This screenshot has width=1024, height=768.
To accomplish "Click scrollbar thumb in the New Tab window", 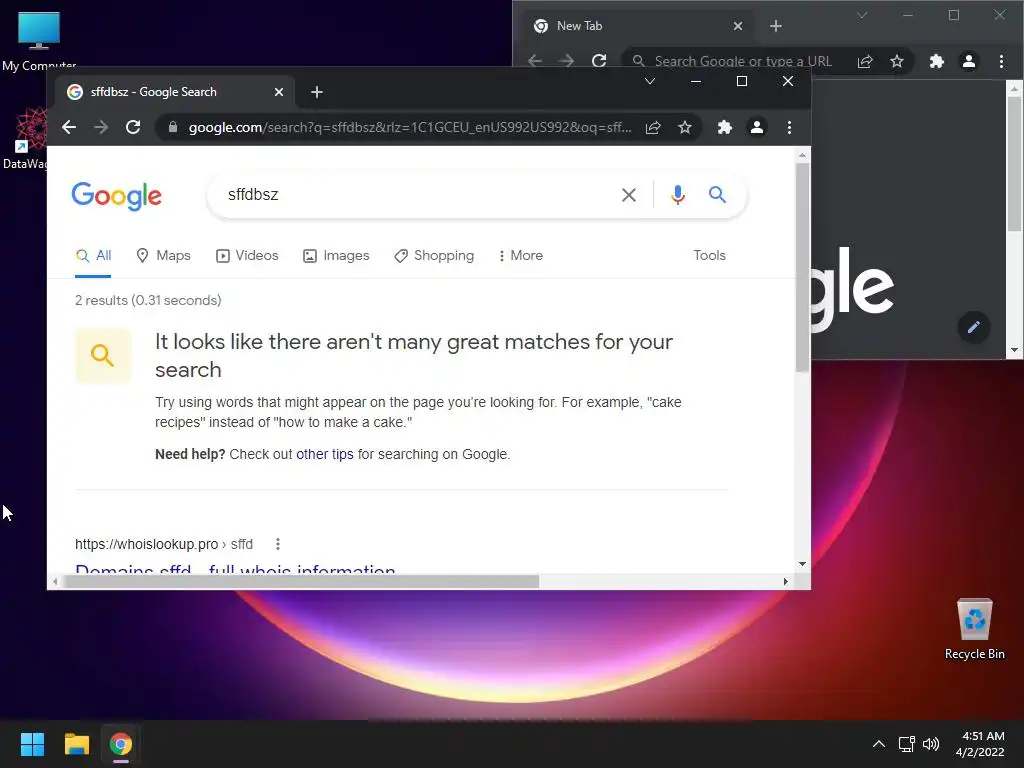I will pos(1014,164).
